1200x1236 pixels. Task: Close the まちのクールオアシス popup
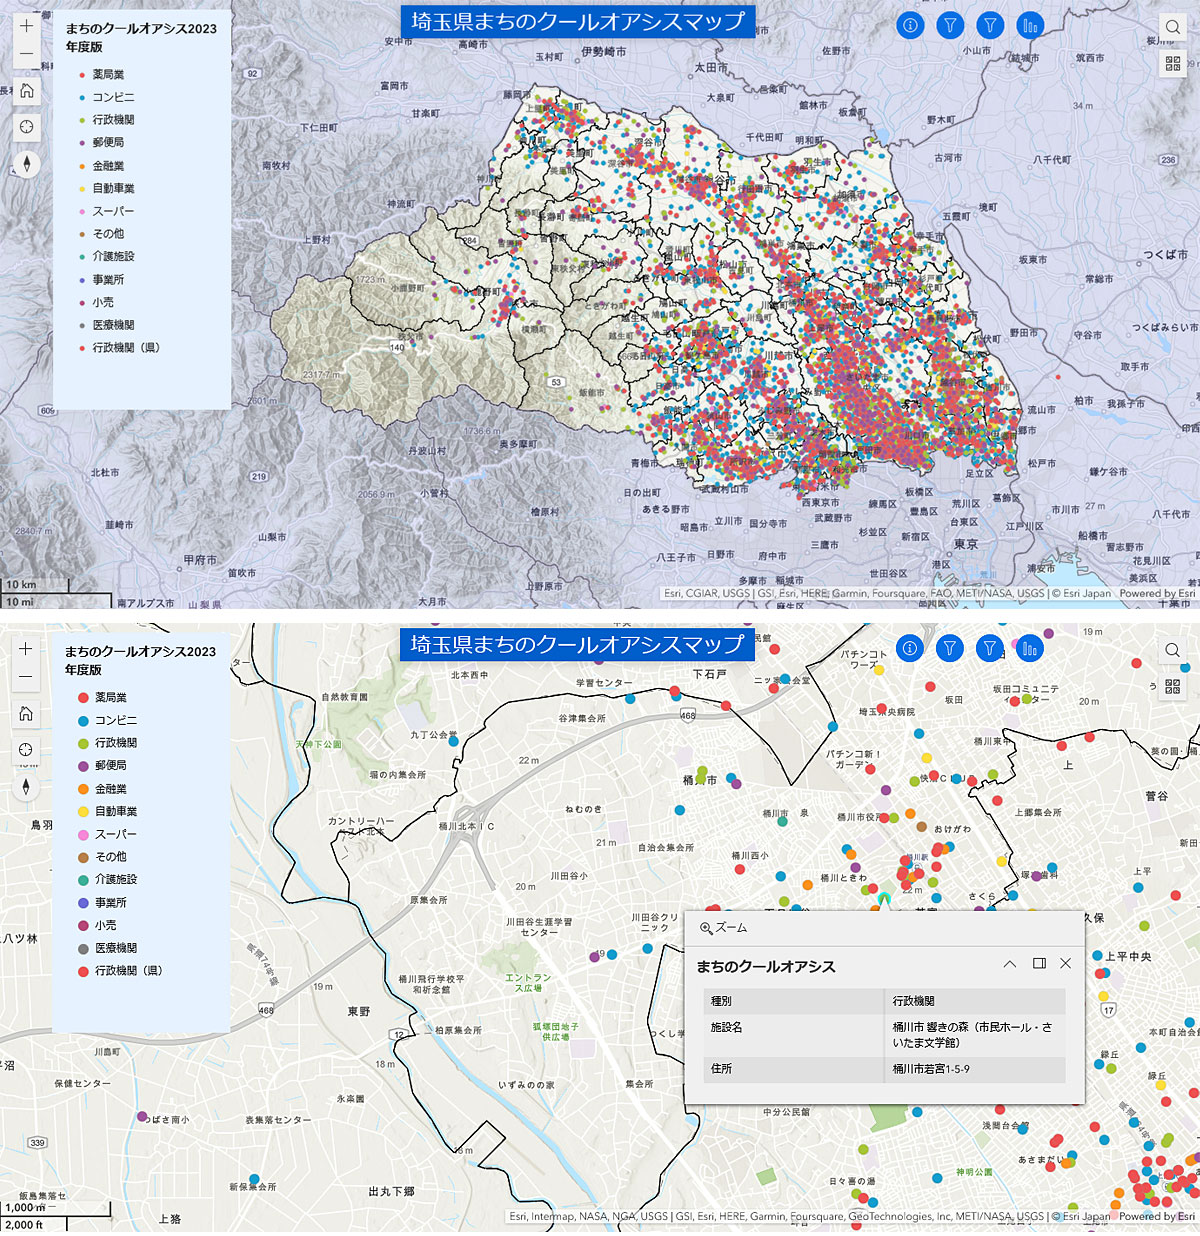click(x=1066, y=964)
